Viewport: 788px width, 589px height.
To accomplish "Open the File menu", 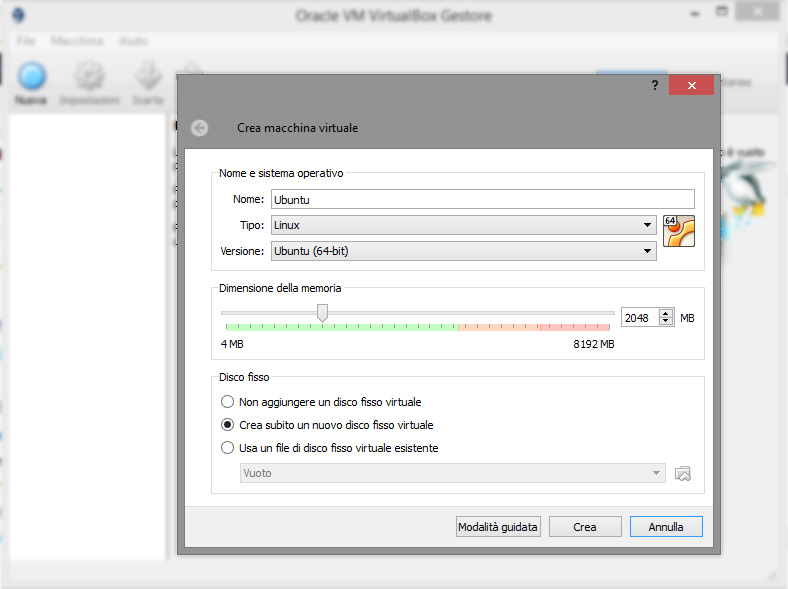I will pyautogui.click(x=26, y=41).
